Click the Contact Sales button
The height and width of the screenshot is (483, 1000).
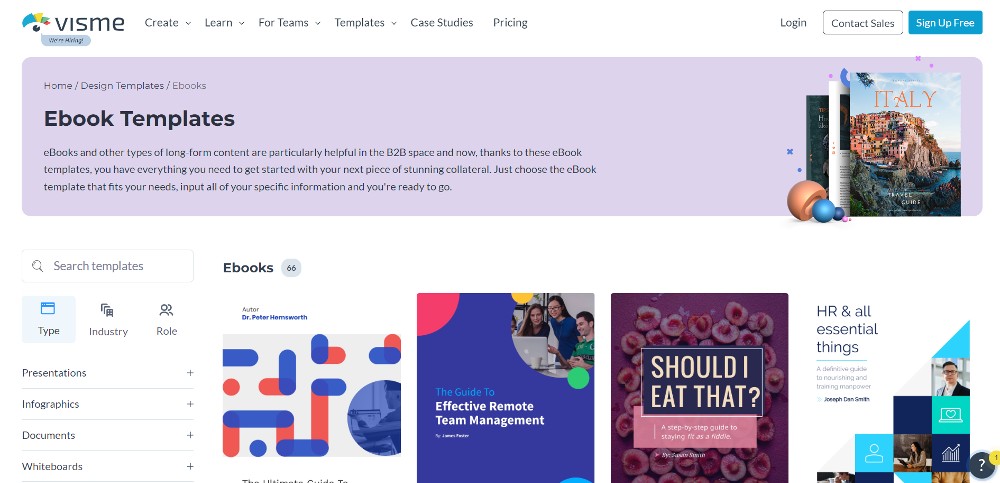pos(862,22)
